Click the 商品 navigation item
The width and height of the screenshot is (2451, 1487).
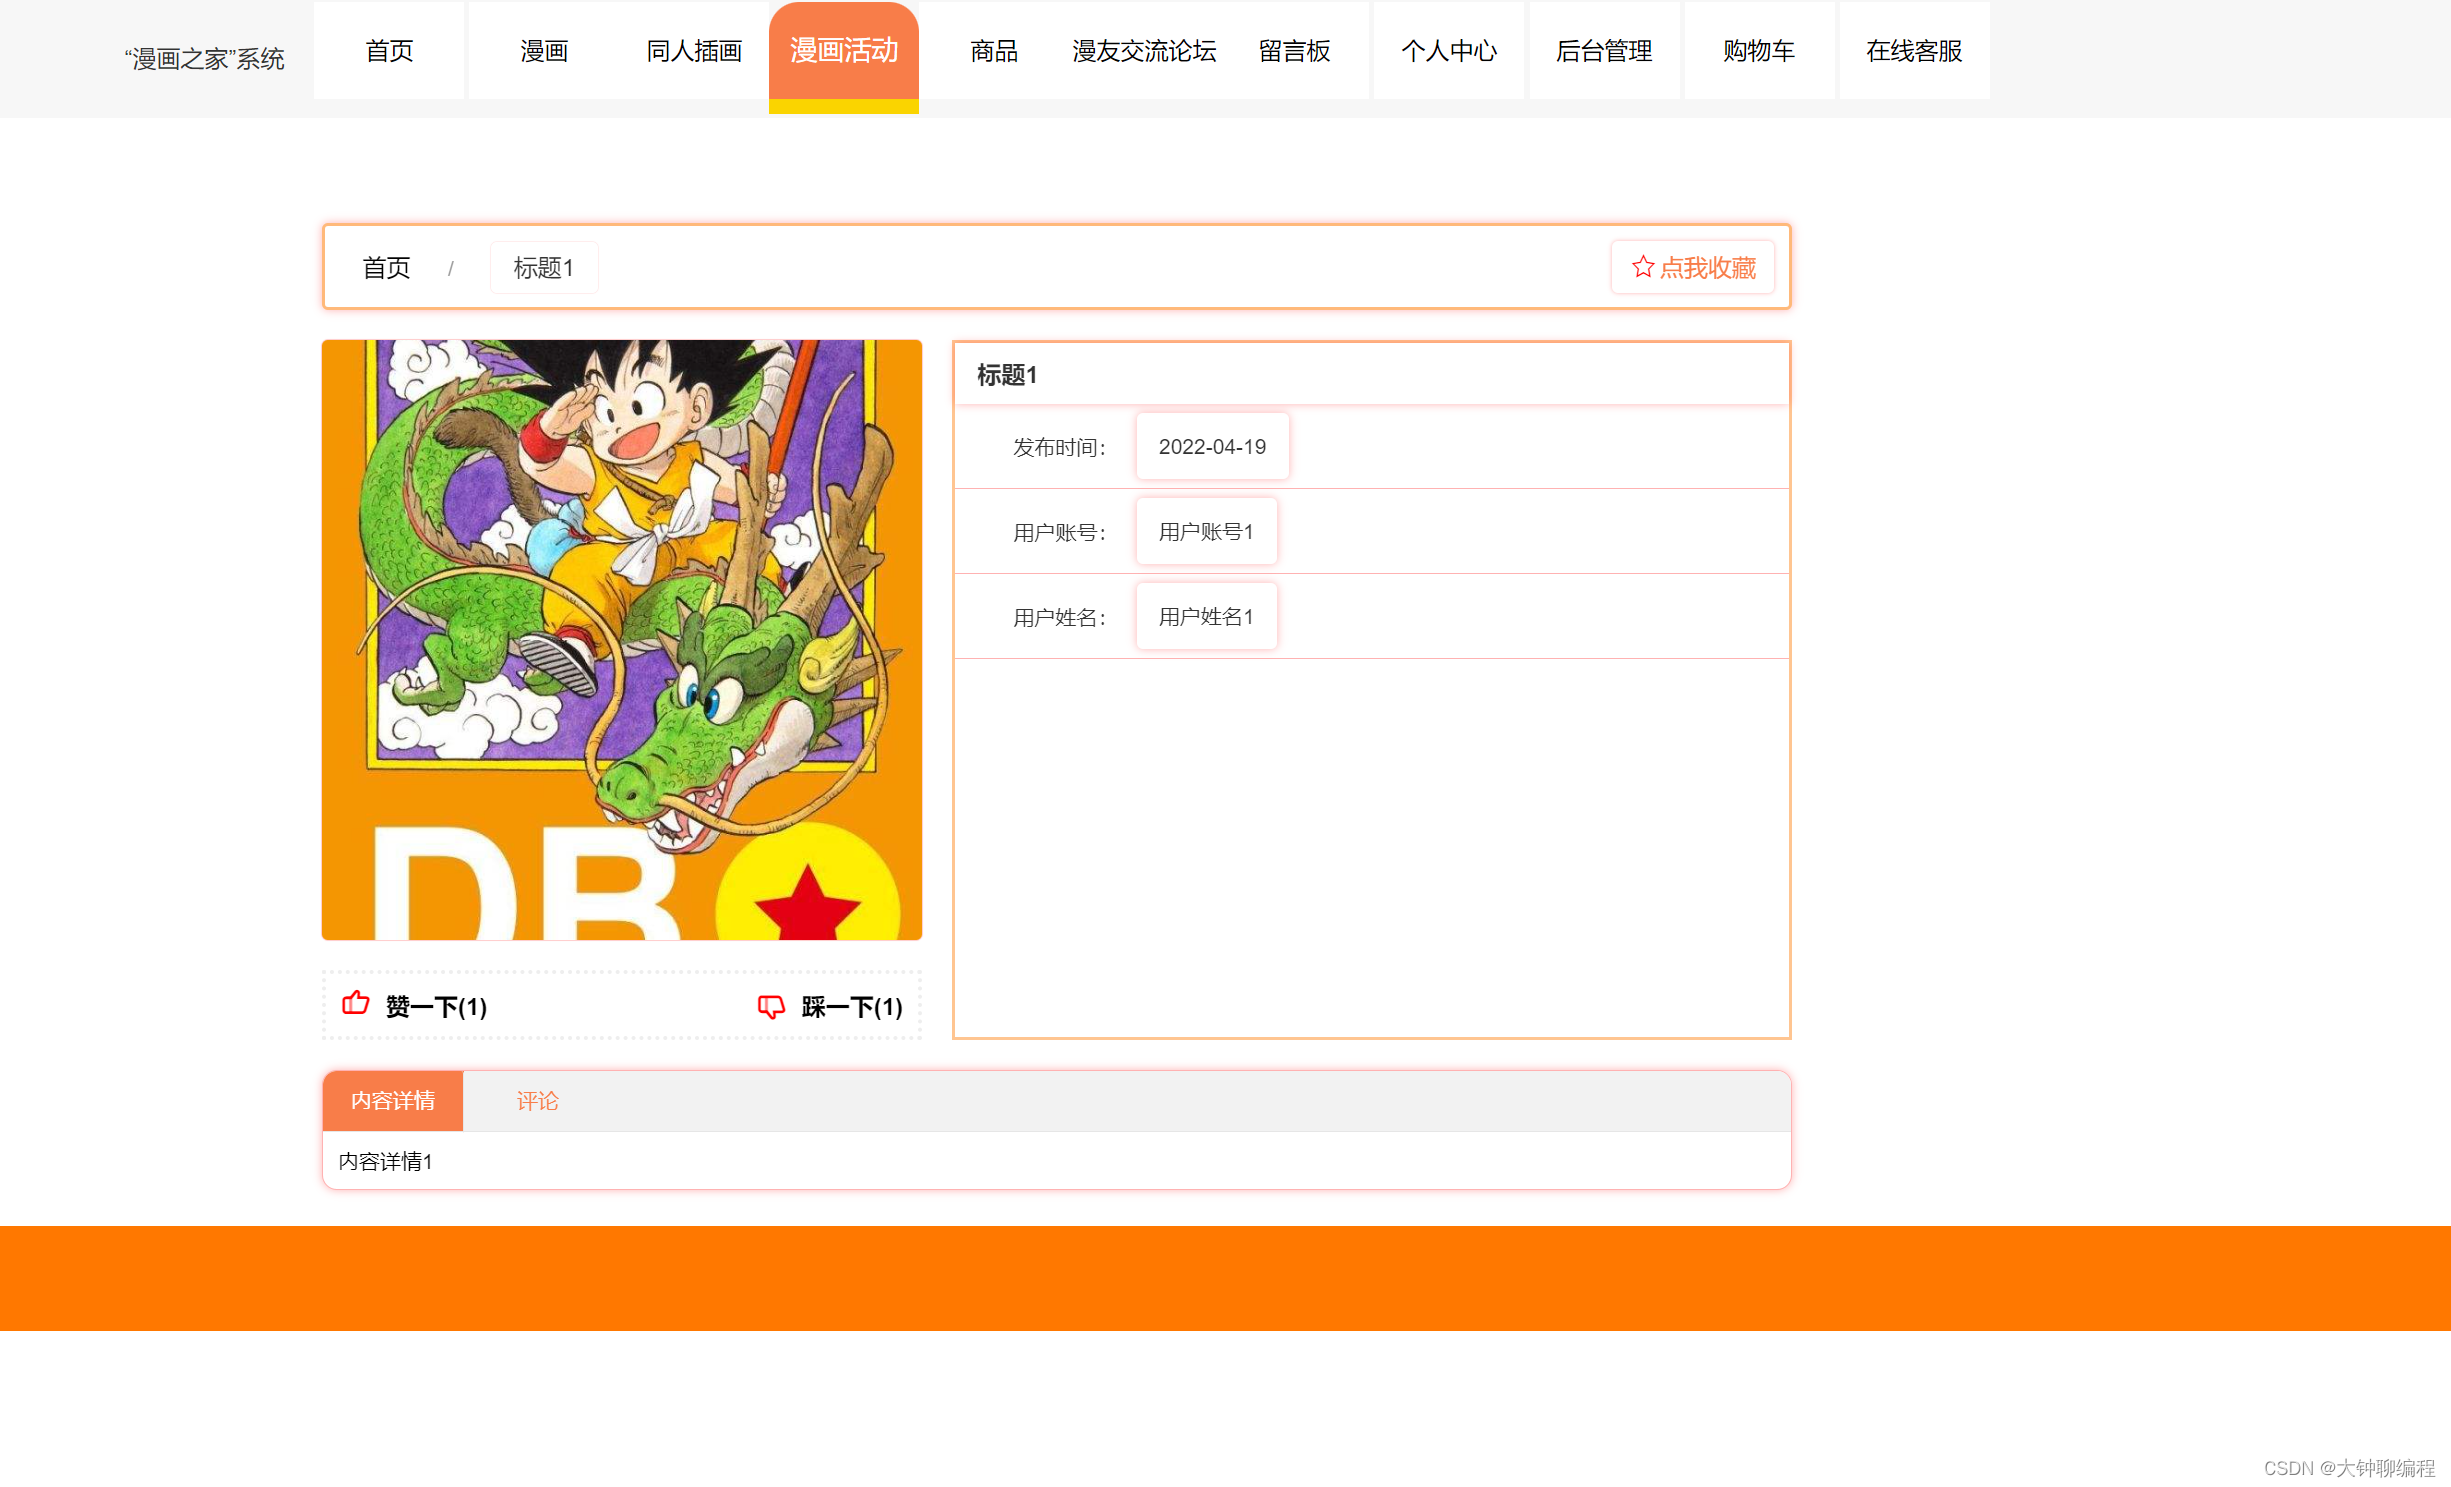994,51
